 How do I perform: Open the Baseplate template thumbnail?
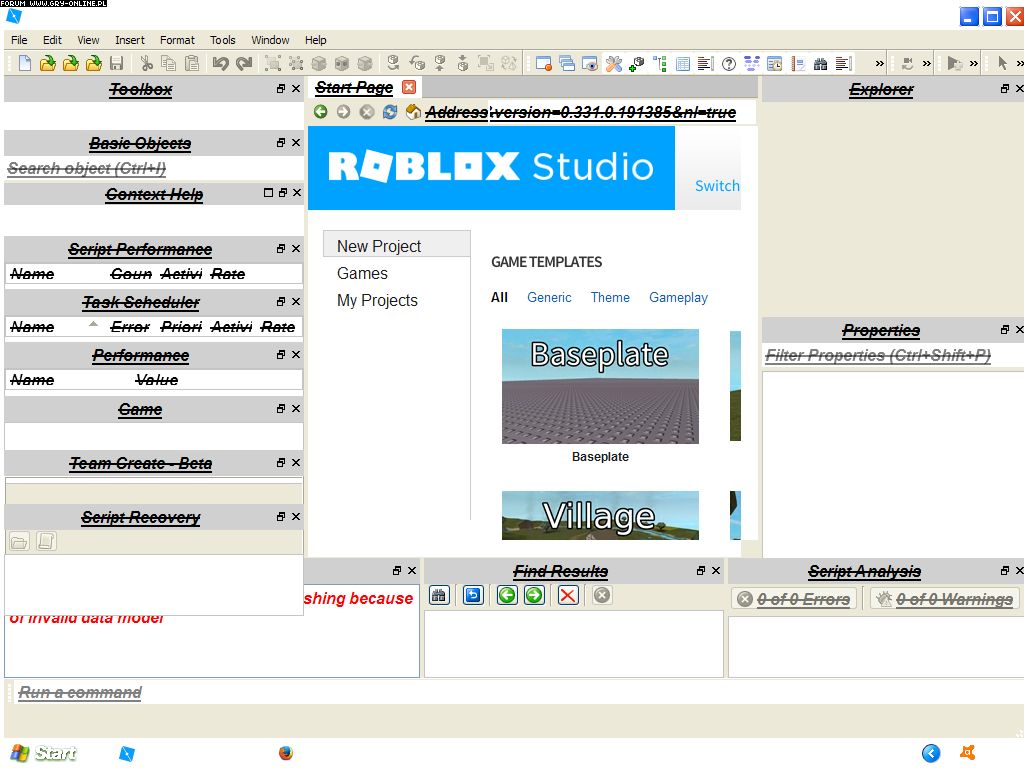[x=600, y=386]
